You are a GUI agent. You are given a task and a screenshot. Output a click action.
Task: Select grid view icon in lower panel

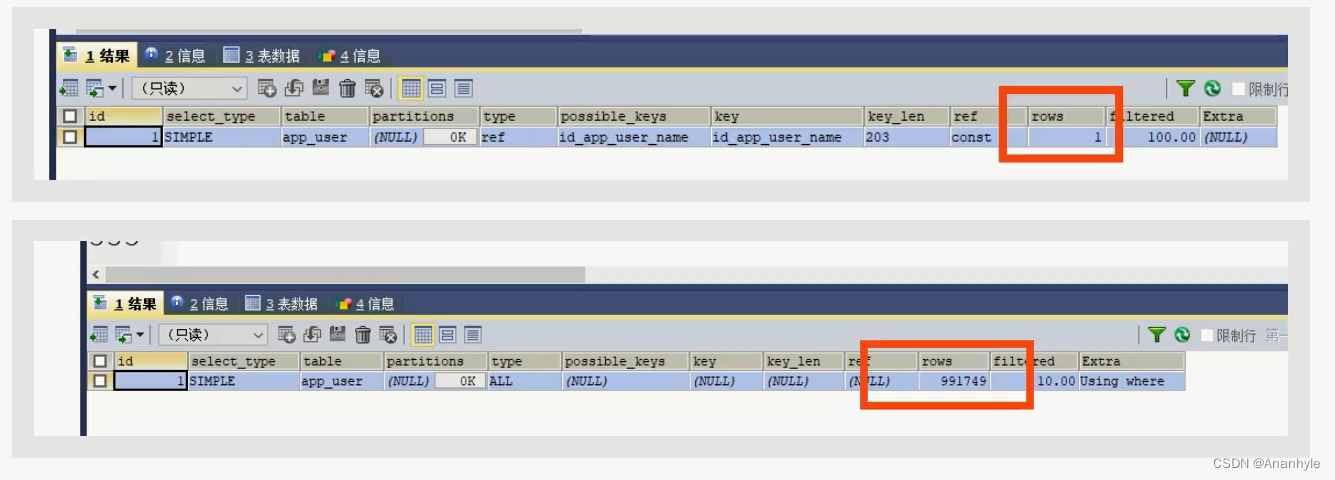[423, 334]
